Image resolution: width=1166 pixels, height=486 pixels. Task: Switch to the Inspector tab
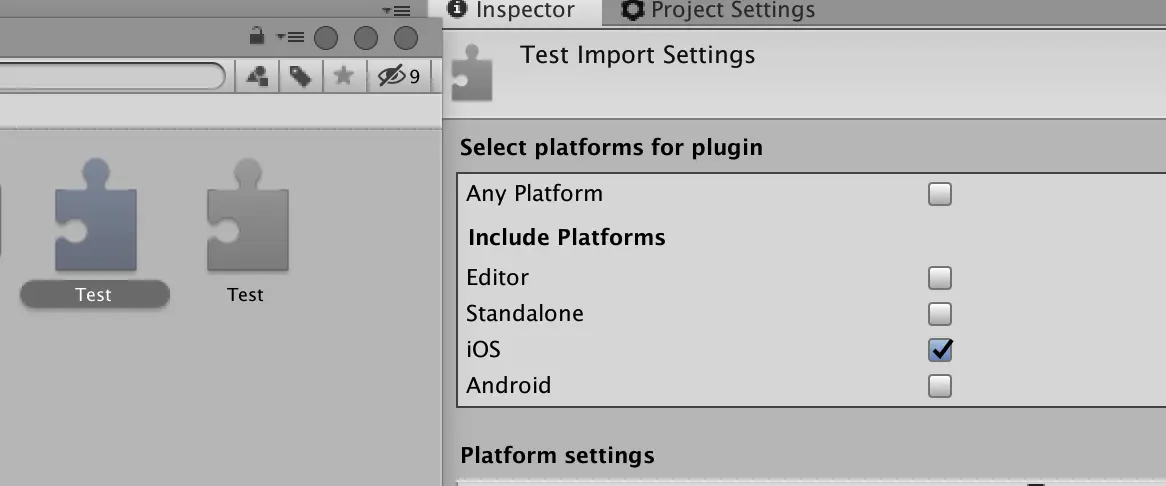pos(514,10)
